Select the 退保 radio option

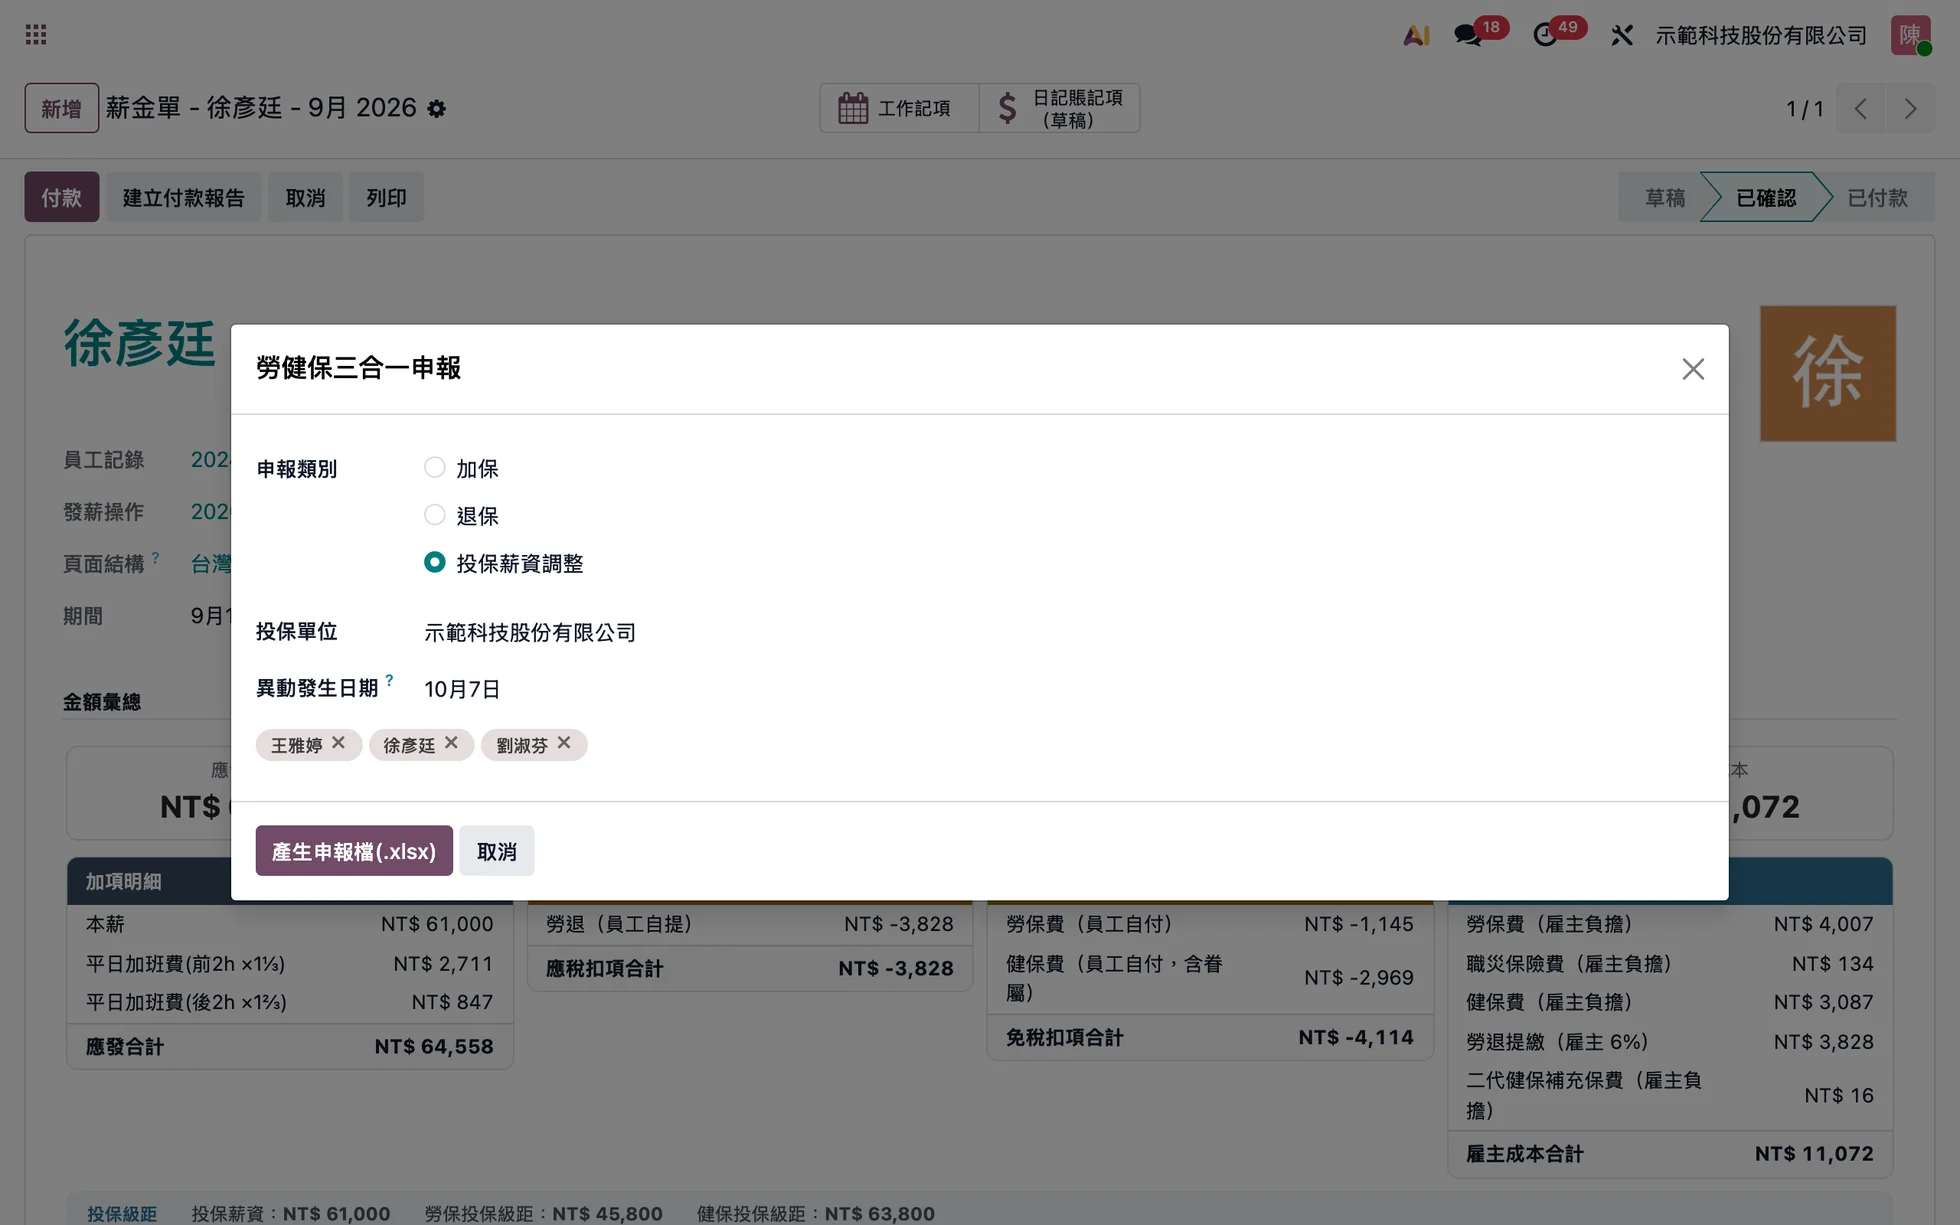tap(434, 514)
